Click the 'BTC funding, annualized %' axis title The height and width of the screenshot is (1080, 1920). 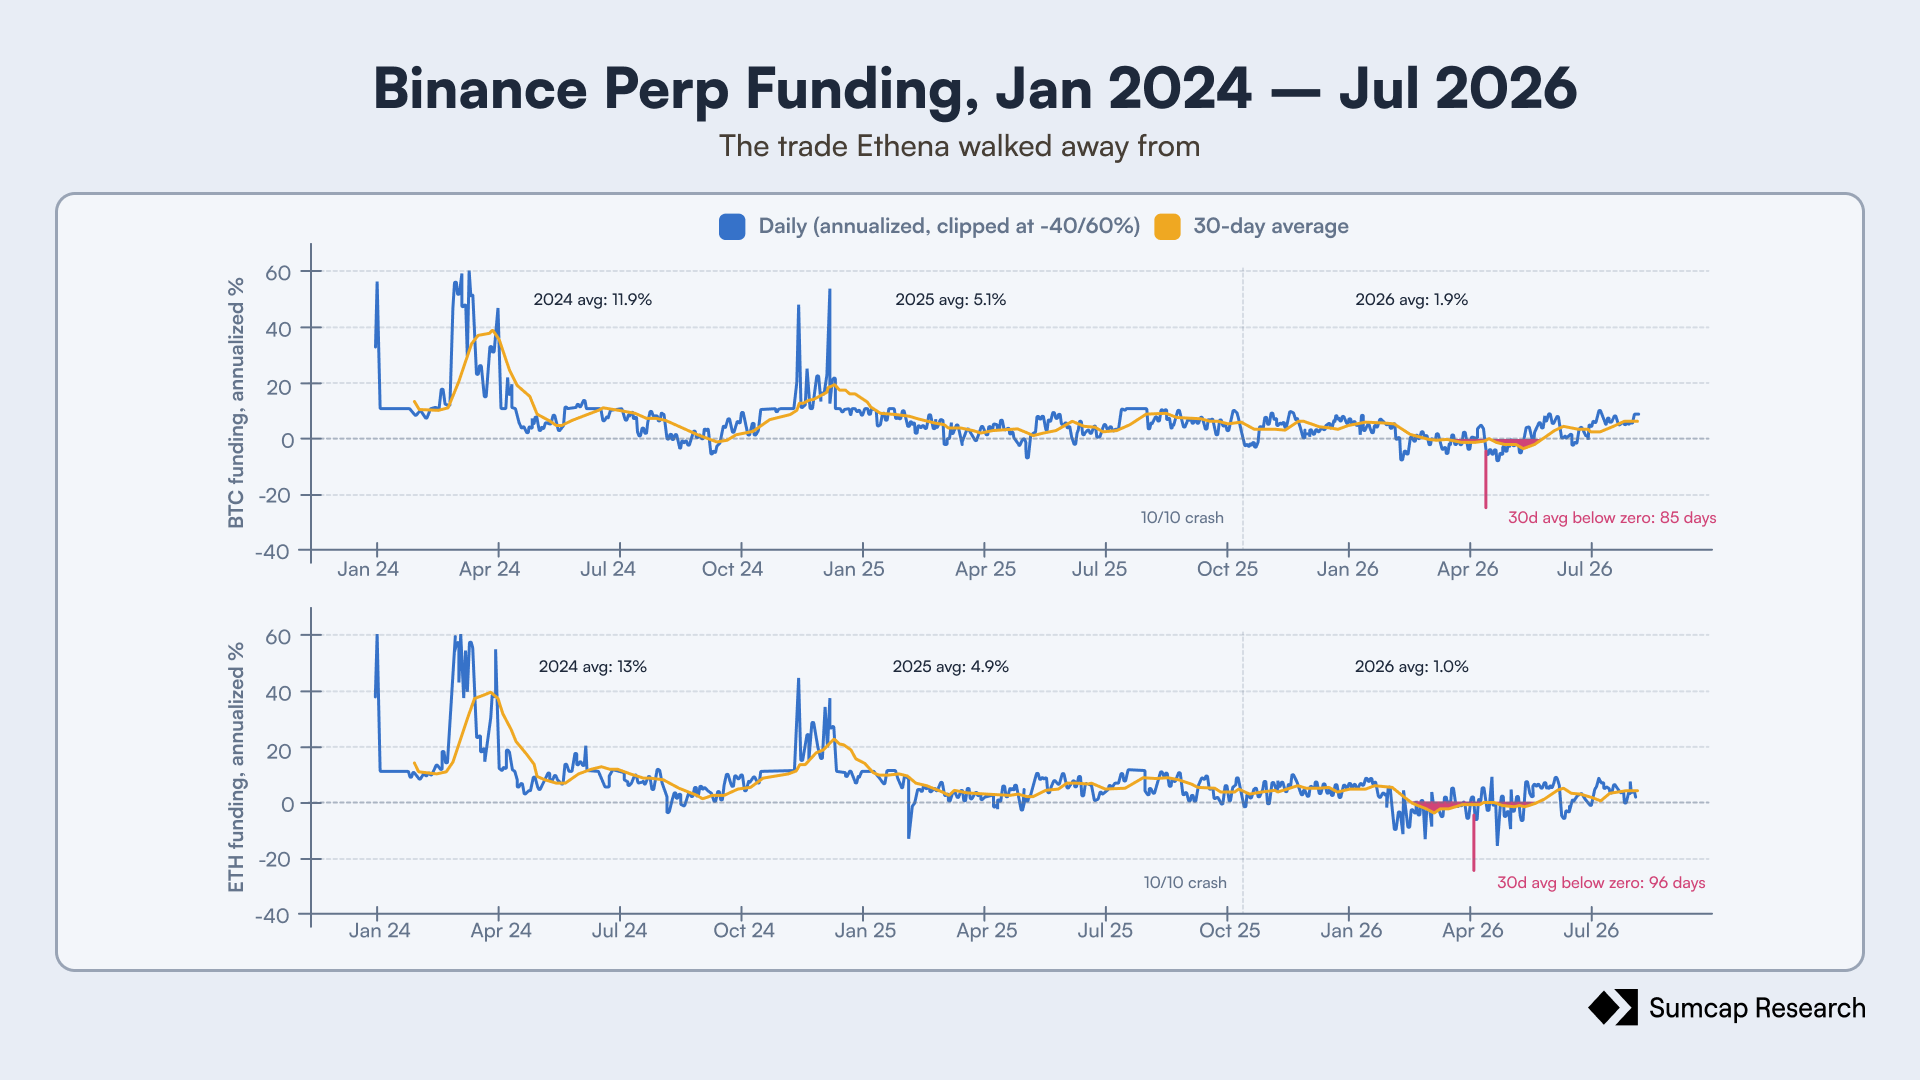tap(236, 403)
